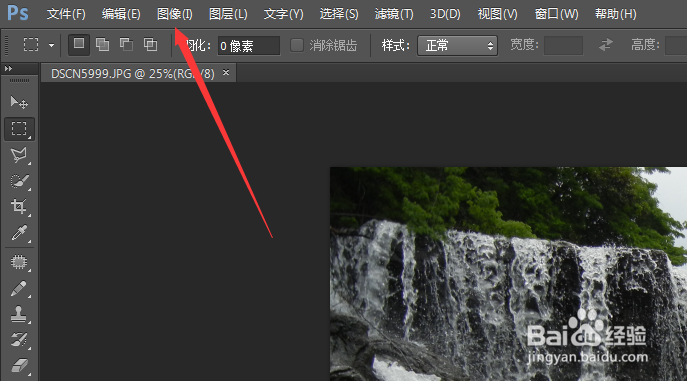Select Add to Selection mode button
Screen dimensions: 687x381
[x=103, y=45]
